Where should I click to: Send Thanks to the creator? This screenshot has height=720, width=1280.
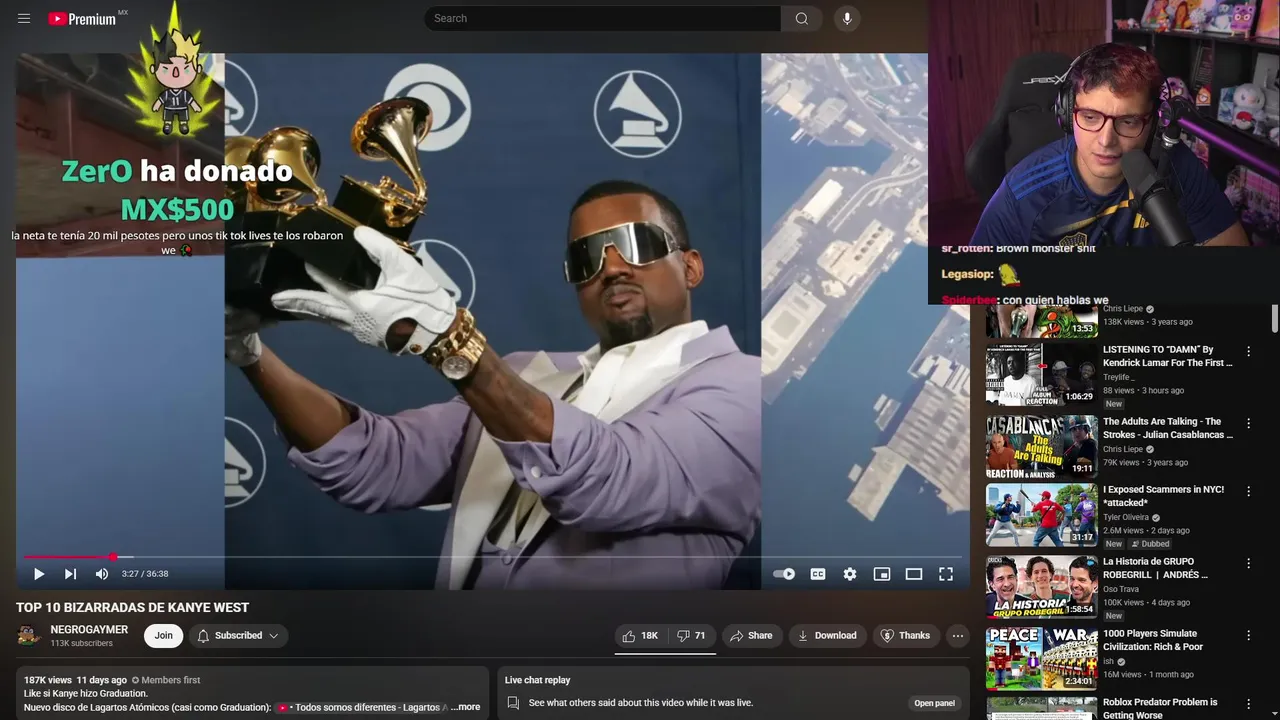click(905, 635)
